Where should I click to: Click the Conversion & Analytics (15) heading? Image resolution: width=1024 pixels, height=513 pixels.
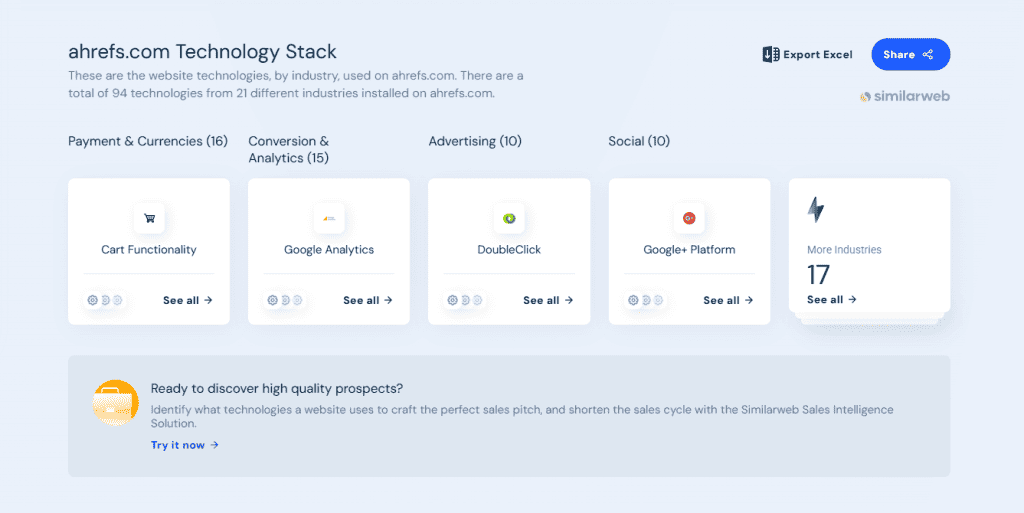tap(289, 149)
